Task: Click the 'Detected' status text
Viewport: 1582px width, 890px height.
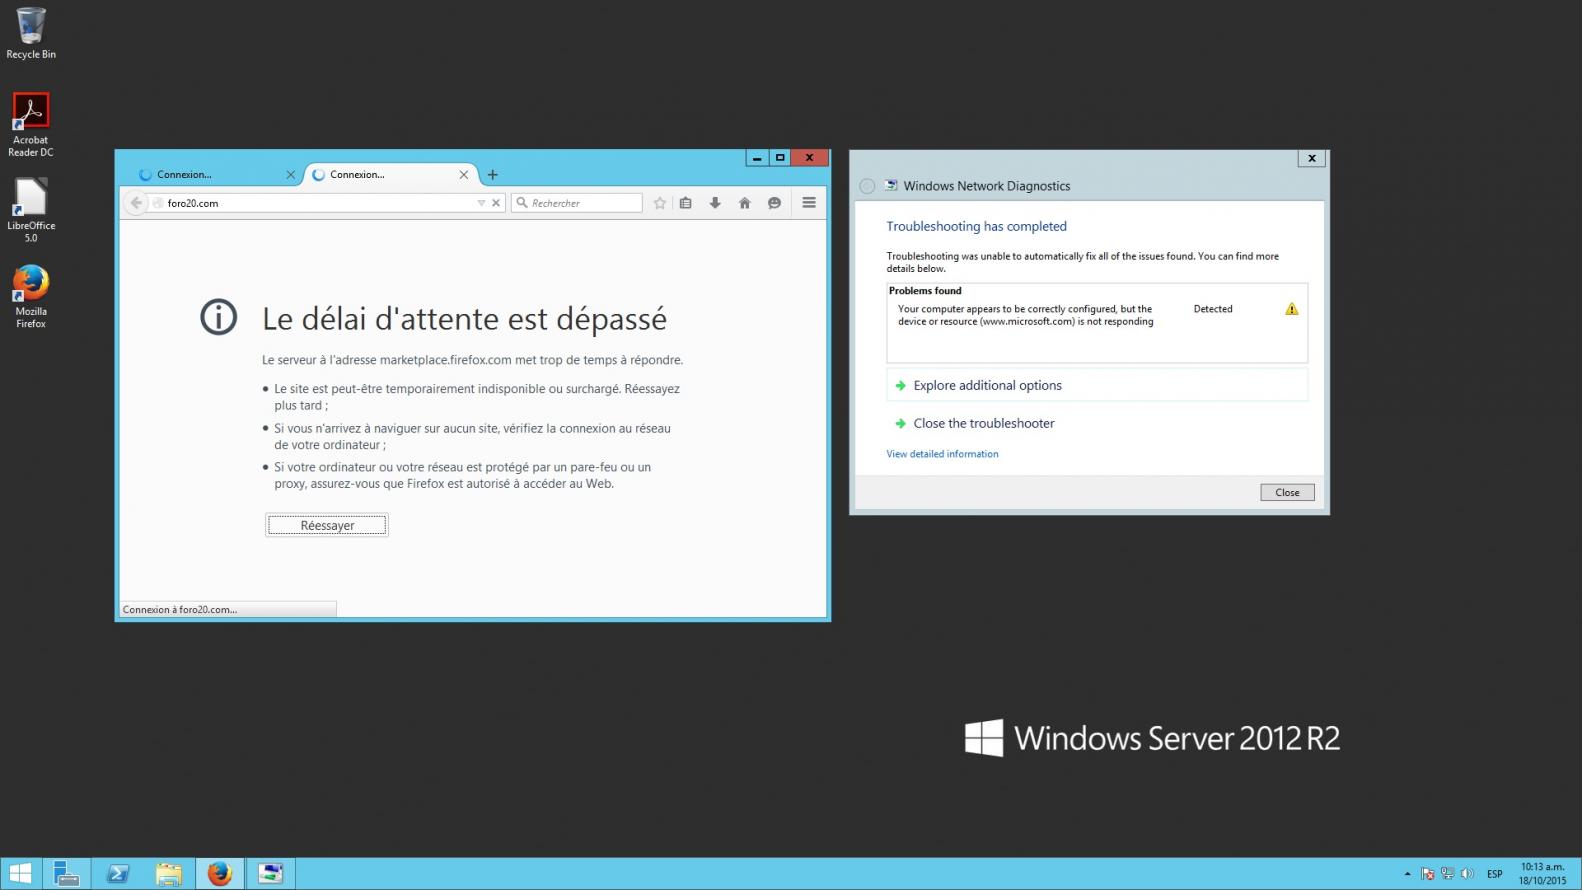Action: coord(1213,309)
